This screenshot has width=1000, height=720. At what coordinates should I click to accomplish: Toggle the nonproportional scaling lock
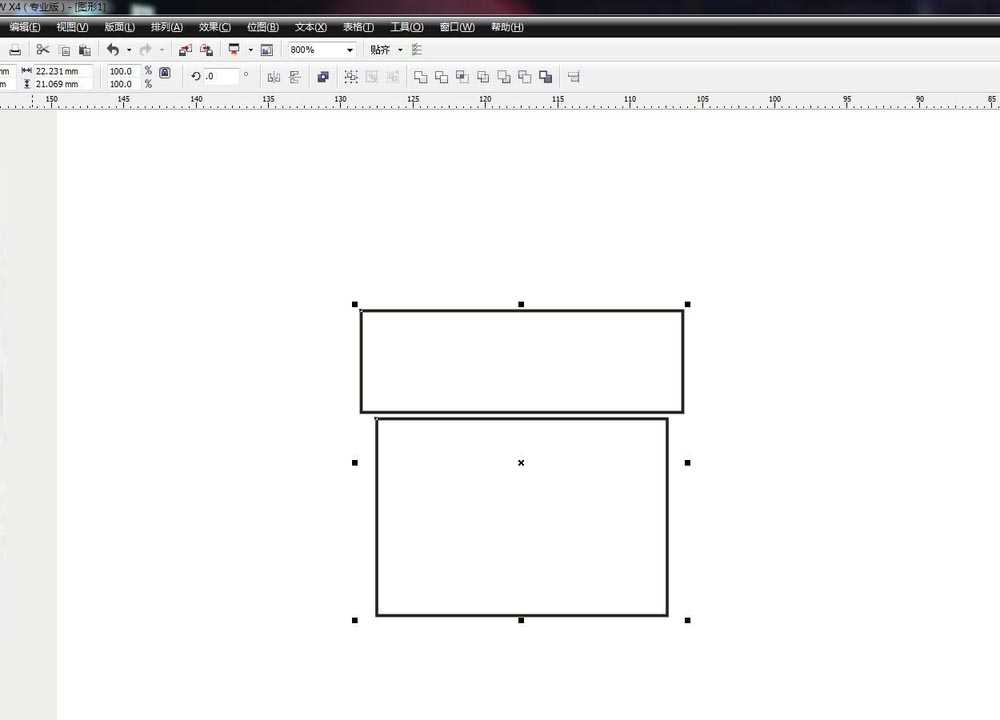click(164, 72)
